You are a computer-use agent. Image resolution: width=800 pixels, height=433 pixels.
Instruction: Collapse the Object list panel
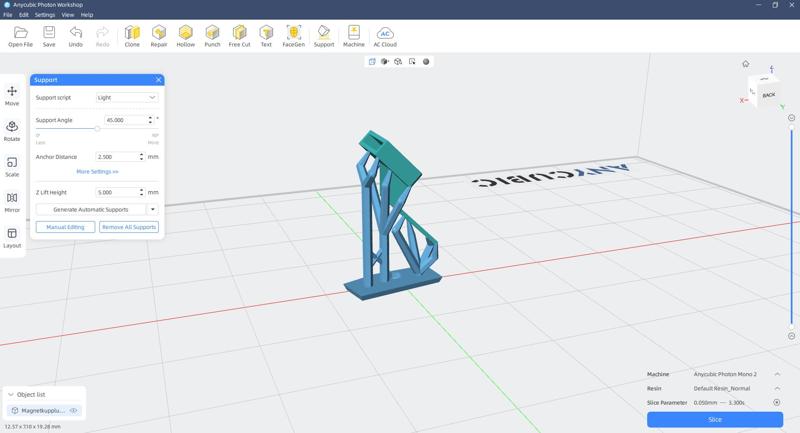[11, 395]
